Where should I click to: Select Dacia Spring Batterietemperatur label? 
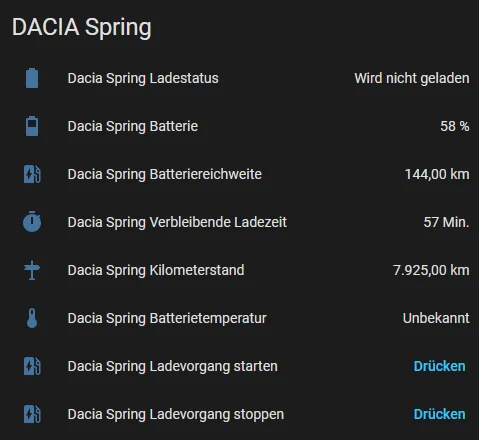tap(167, 318)
